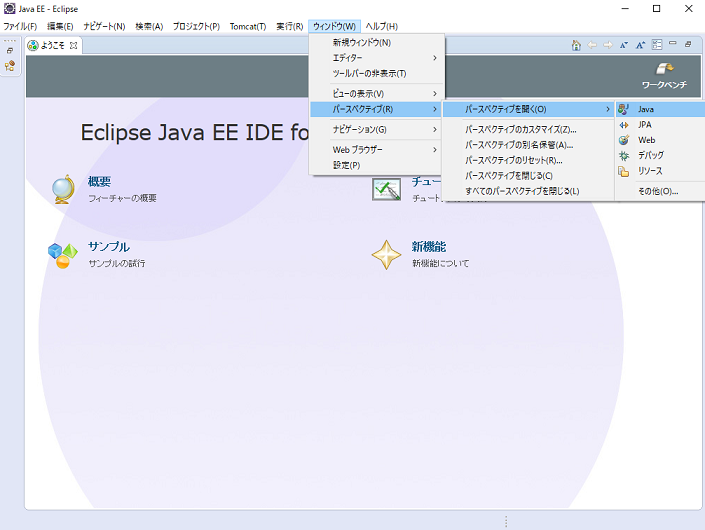Click the star icon for 新機能
This screenshot has height=530, width=705.
386,255
